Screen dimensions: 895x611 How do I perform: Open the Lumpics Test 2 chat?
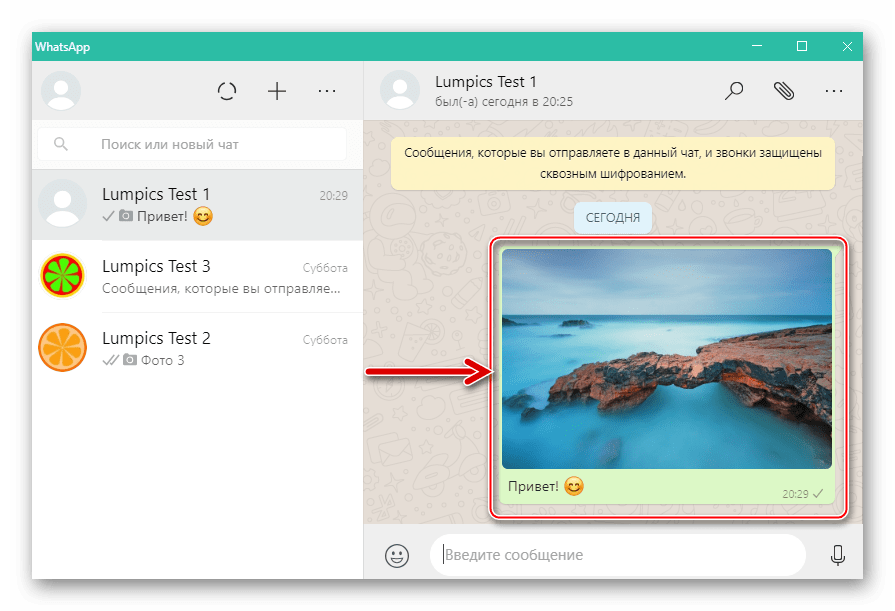point(195,348)
